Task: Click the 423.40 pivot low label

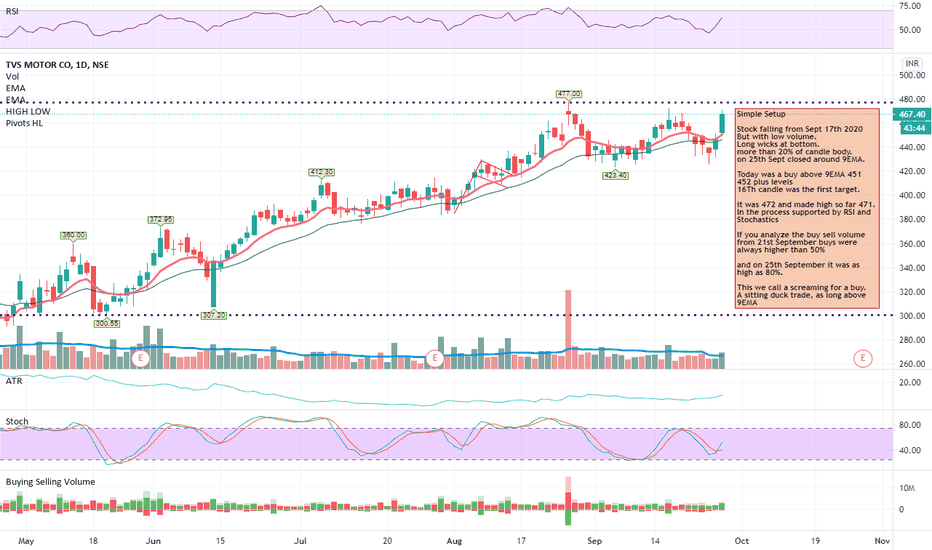Action: click(x=615, y=175)
